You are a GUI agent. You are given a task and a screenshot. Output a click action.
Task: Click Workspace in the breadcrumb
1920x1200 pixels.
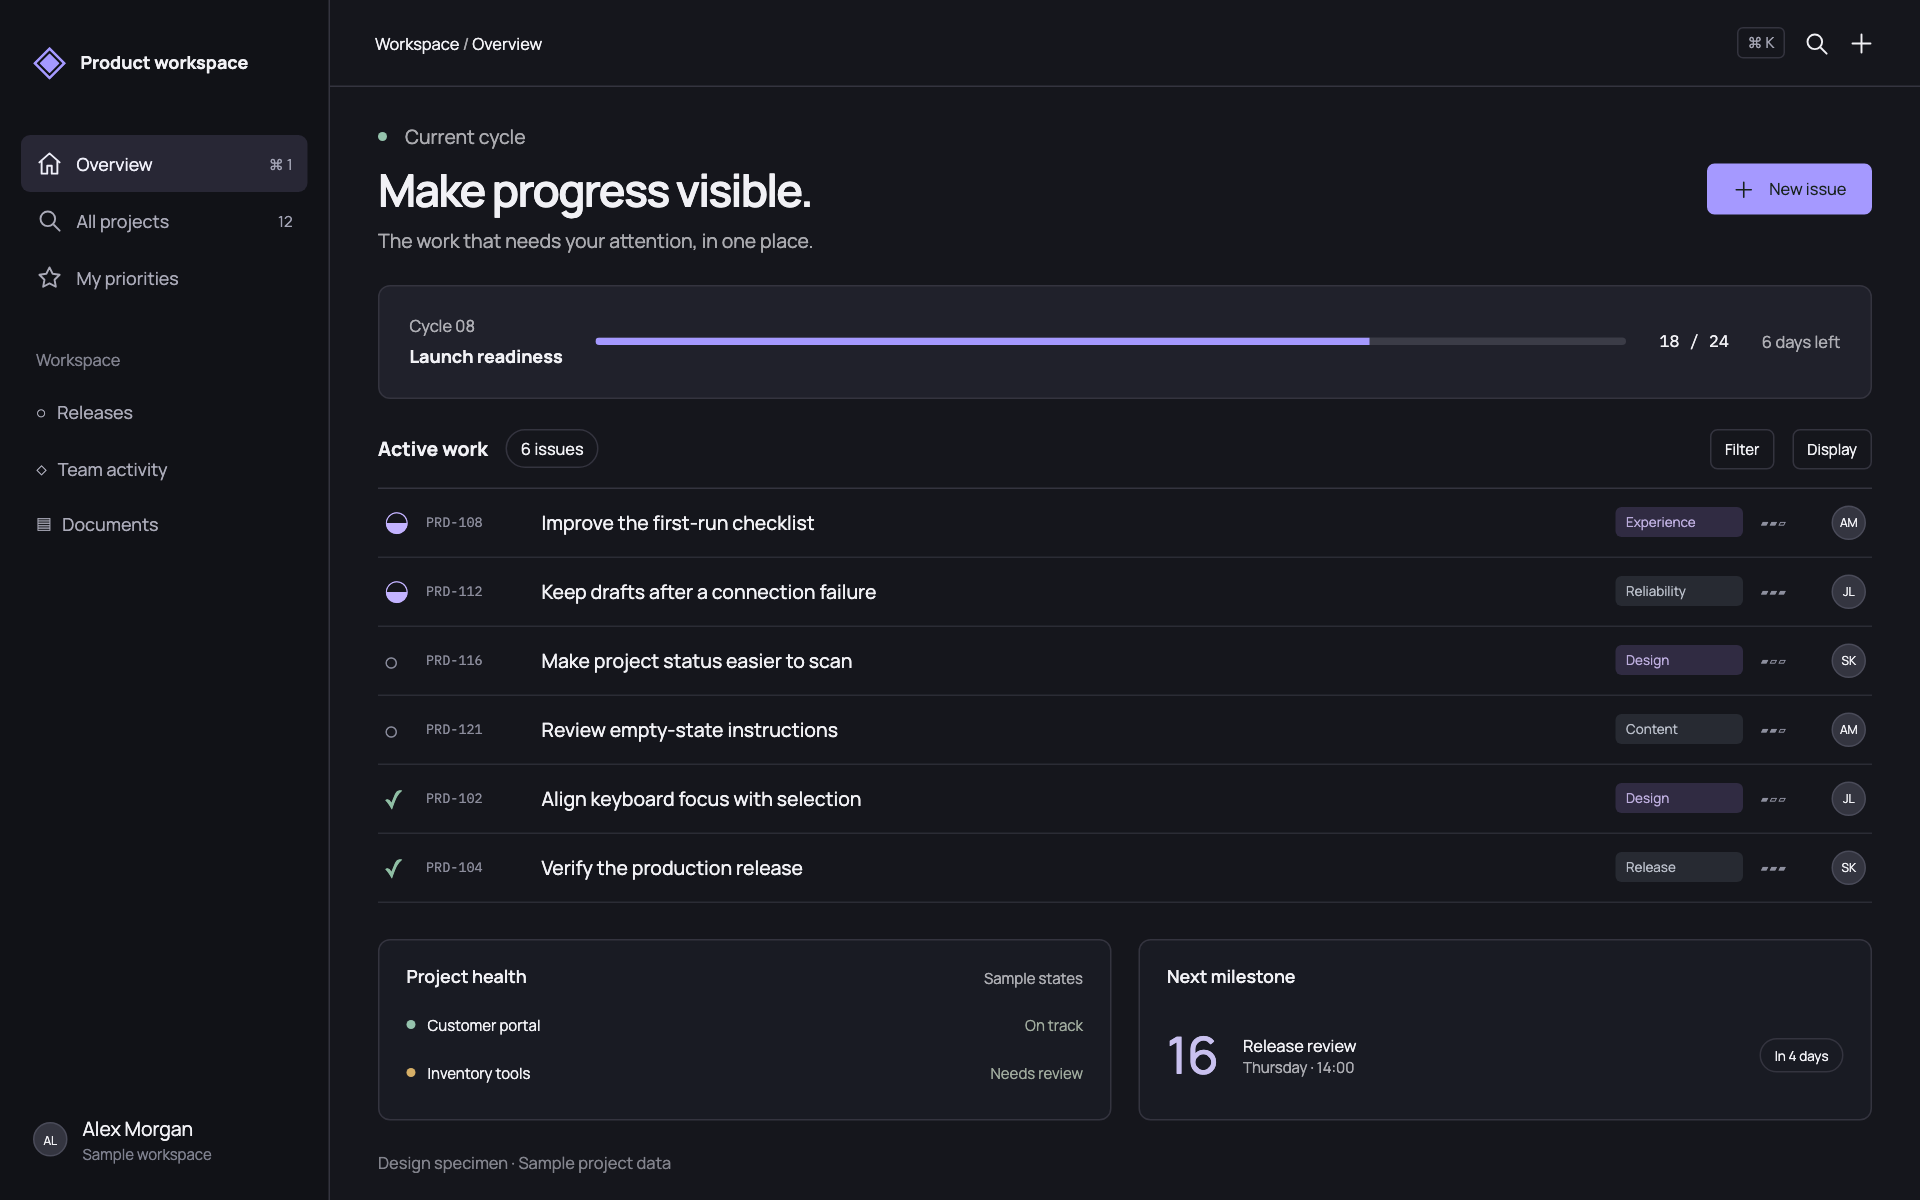click(x=416, y=44)
